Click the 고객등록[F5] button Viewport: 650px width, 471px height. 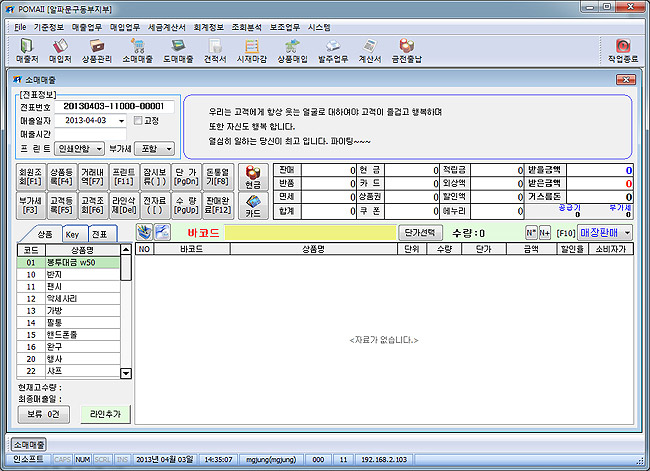(x=62, y=206)
